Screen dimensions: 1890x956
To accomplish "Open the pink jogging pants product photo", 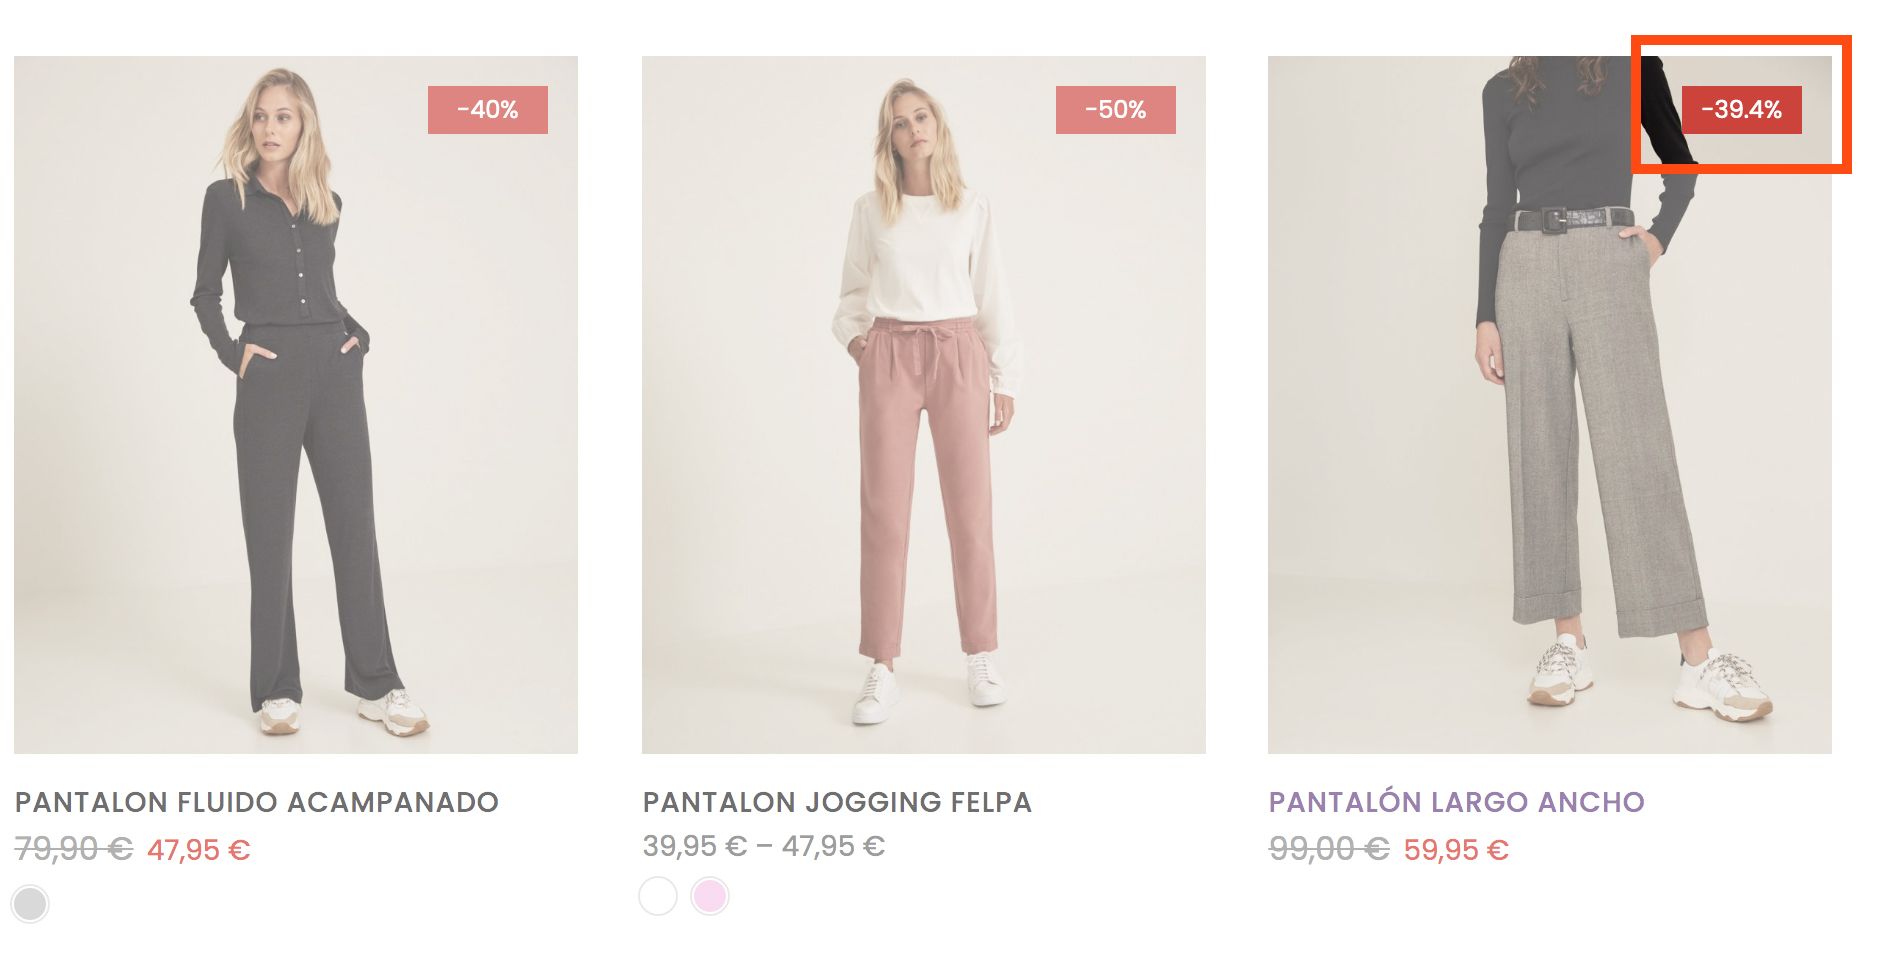I will click(924, 405).
